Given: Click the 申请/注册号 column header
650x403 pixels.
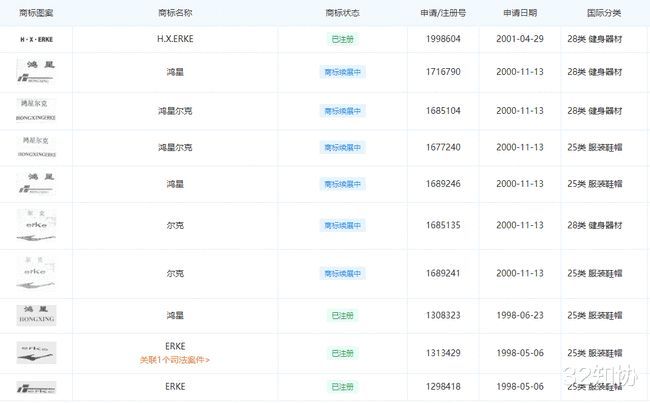Looking at the screenshot, I should tap(443, 13).
